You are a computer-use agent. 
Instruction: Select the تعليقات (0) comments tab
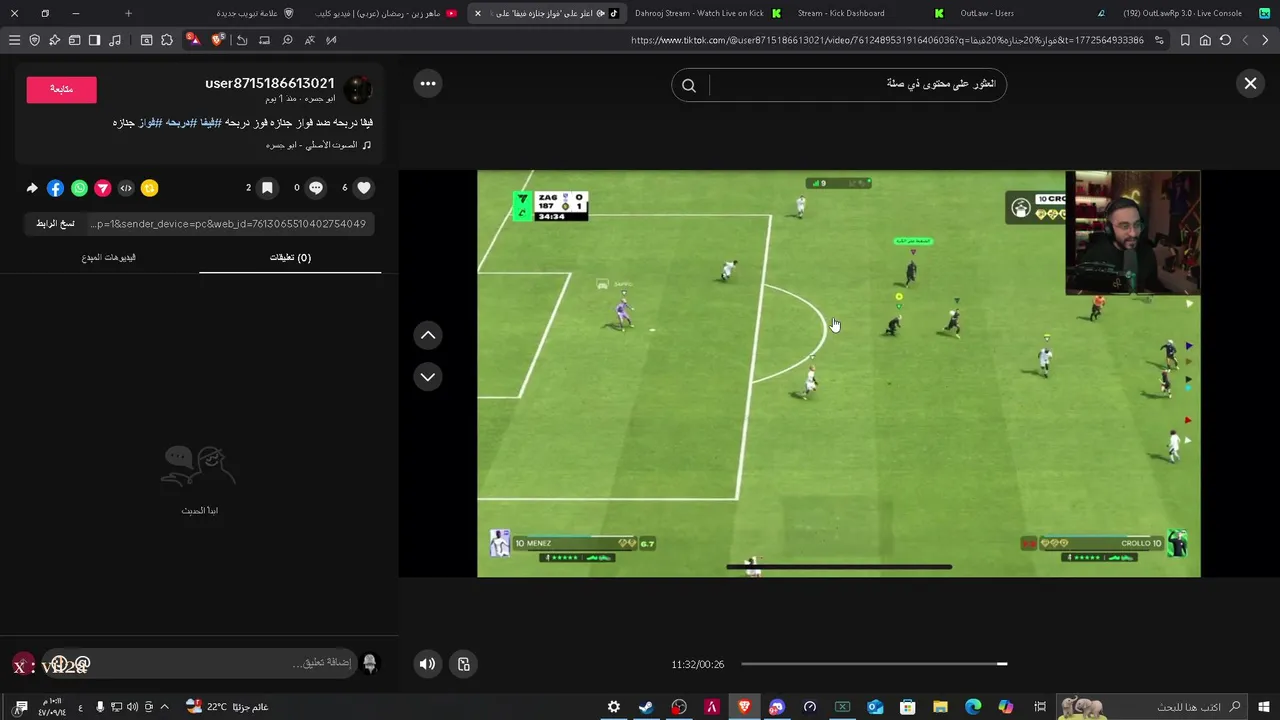click(290, 257)
